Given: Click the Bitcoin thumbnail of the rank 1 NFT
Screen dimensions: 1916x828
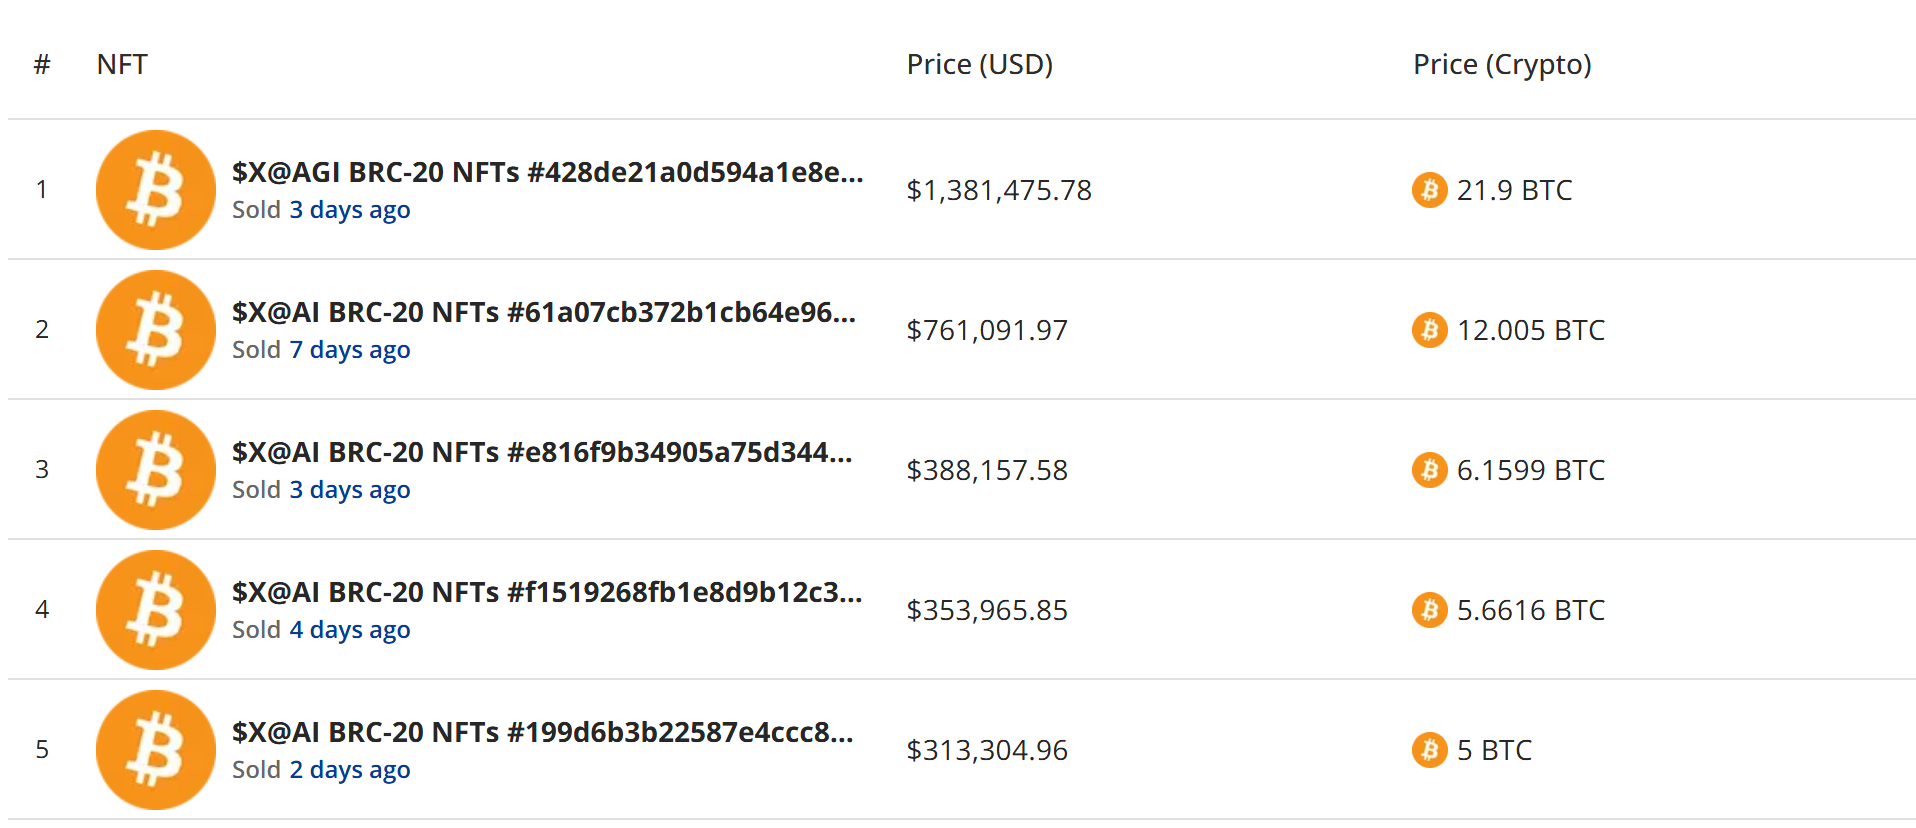Looking at the screenshot, I should point(156,190).
